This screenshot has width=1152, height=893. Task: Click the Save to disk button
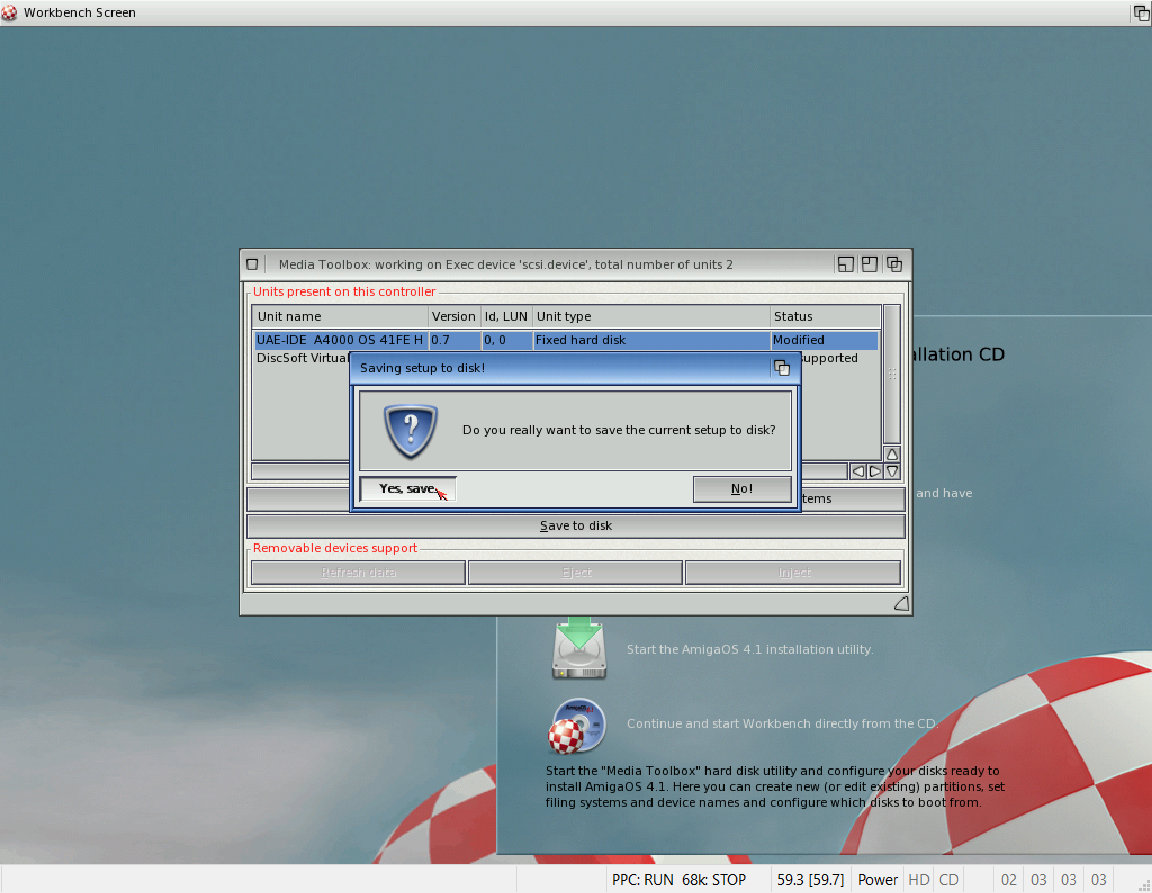tap(576, 526)
